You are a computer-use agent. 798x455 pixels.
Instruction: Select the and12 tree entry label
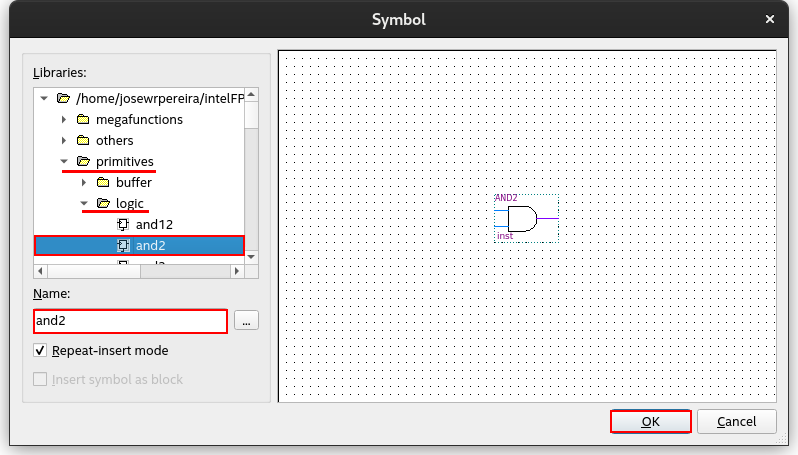coord(154,224)
